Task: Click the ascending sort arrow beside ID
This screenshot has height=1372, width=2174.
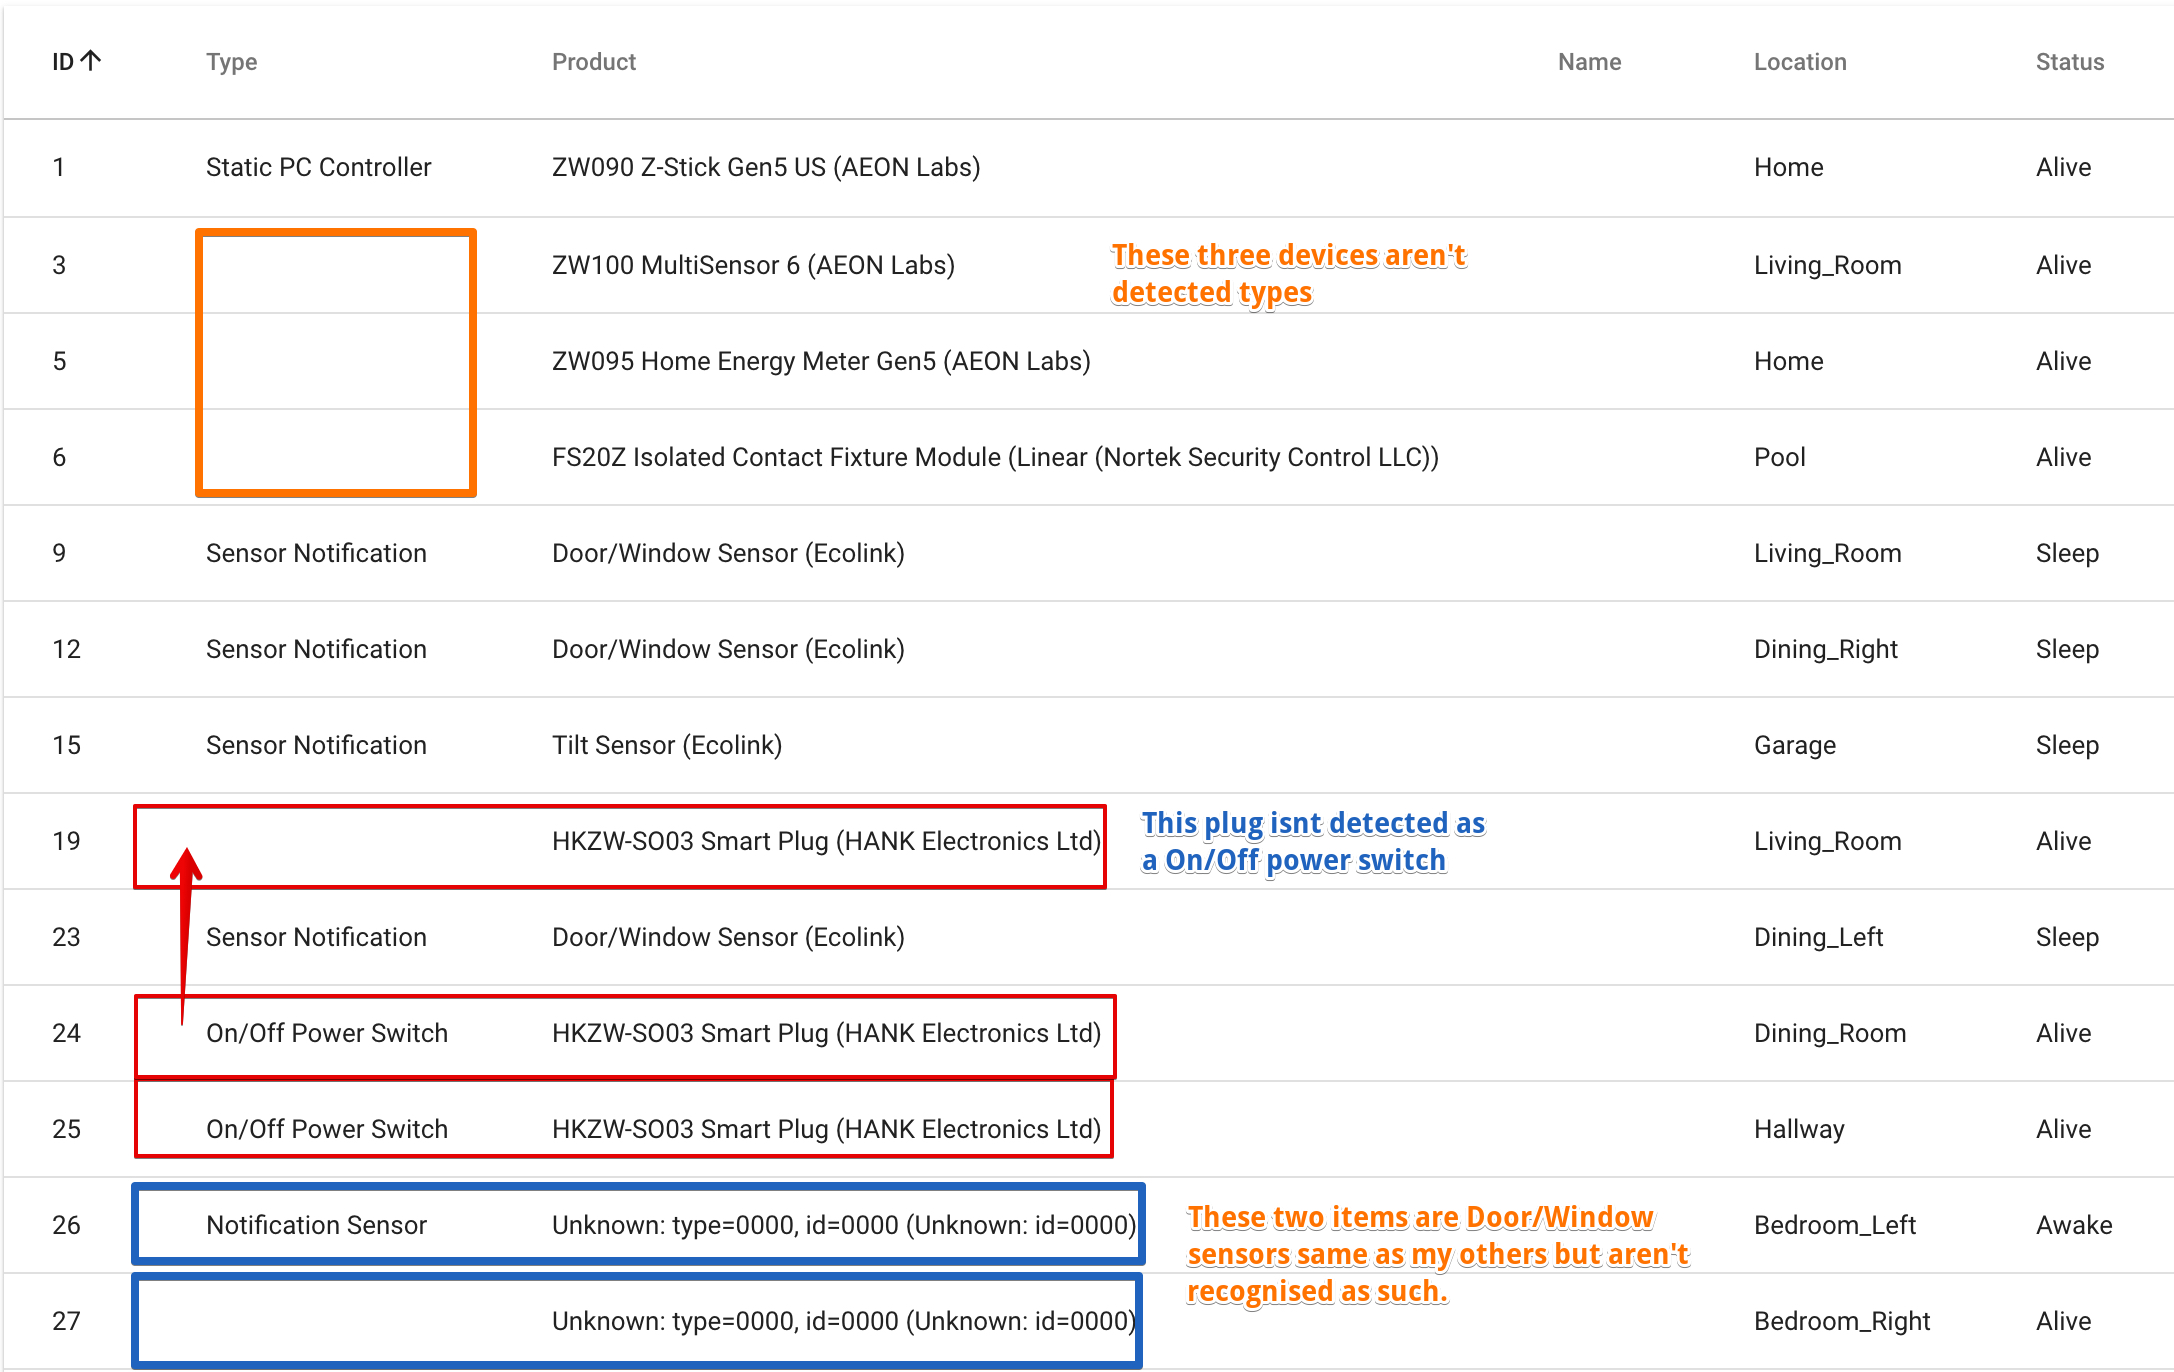Action: pos(92,61)
